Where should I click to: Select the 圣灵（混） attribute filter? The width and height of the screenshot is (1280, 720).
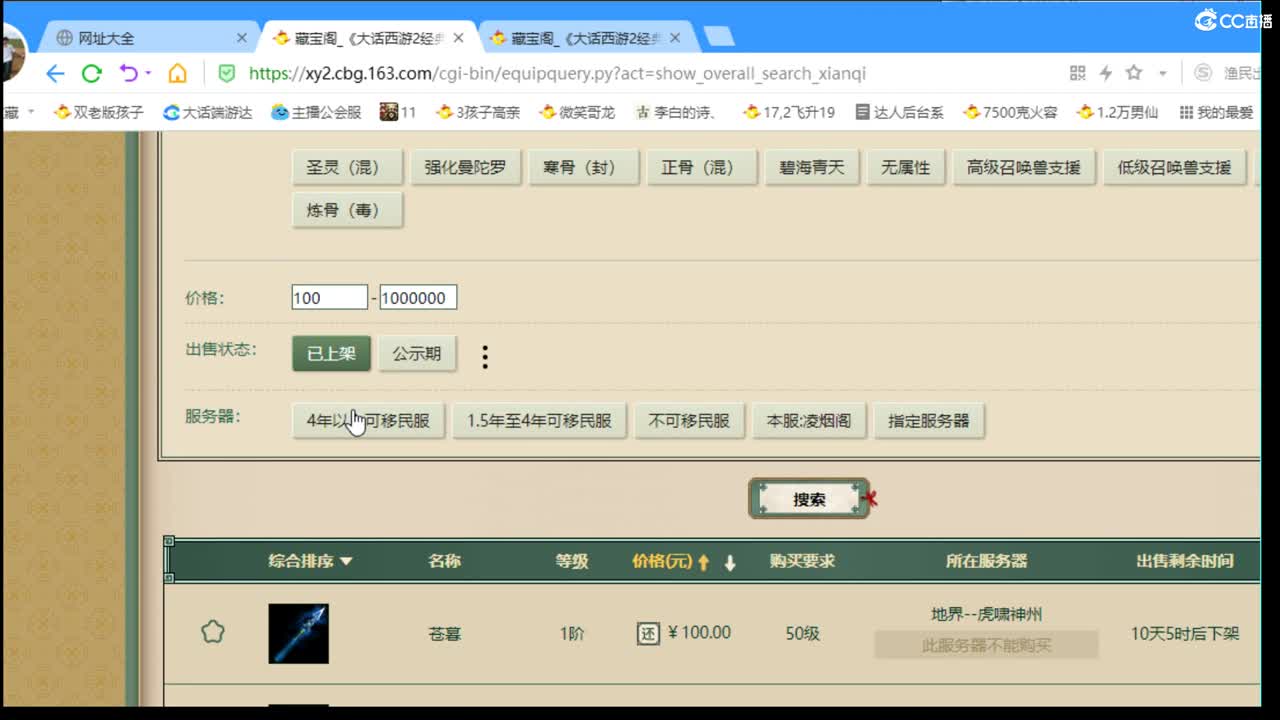coord(347,168)
